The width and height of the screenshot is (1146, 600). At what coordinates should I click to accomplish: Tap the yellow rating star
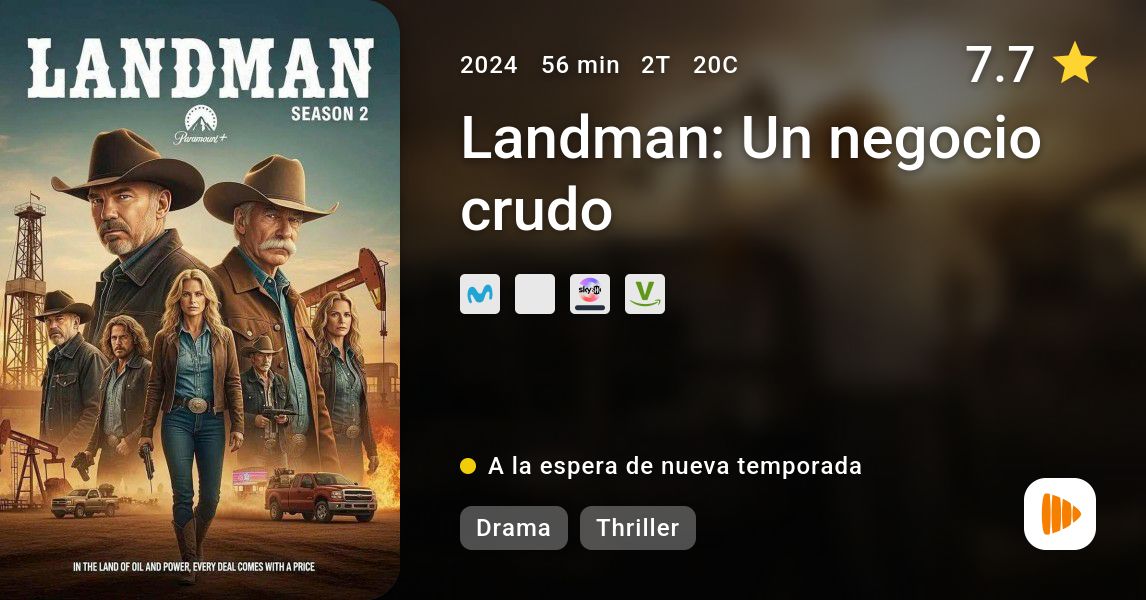[1074, 63]
